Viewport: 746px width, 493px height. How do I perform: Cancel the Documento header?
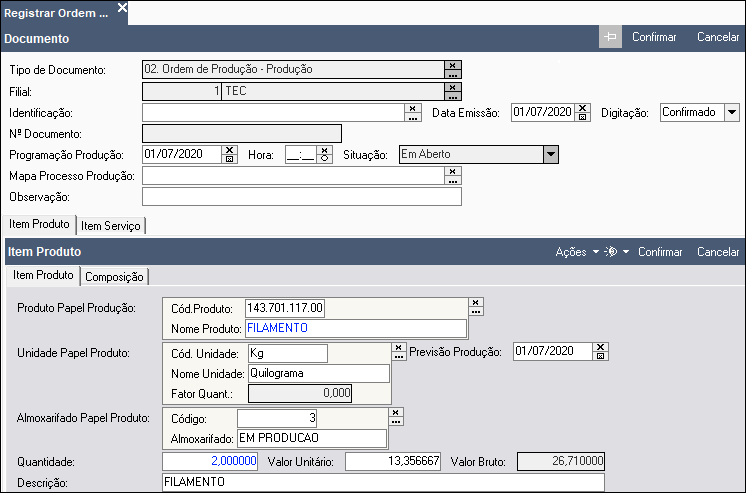coord(718,37)
